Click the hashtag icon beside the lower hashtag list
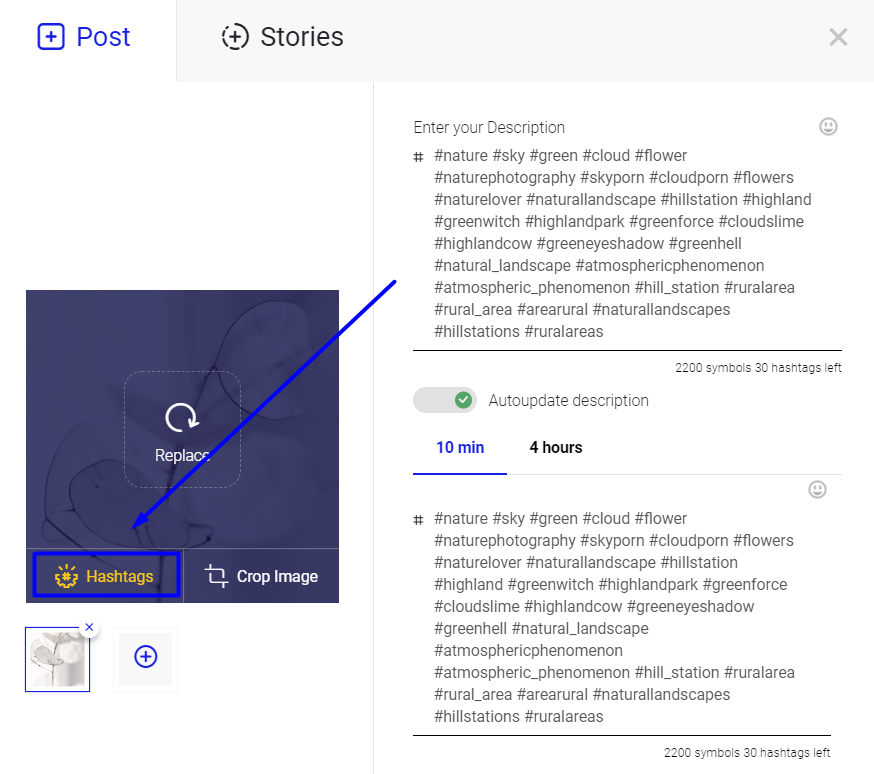The image size is (874, 774). [418, 519]
